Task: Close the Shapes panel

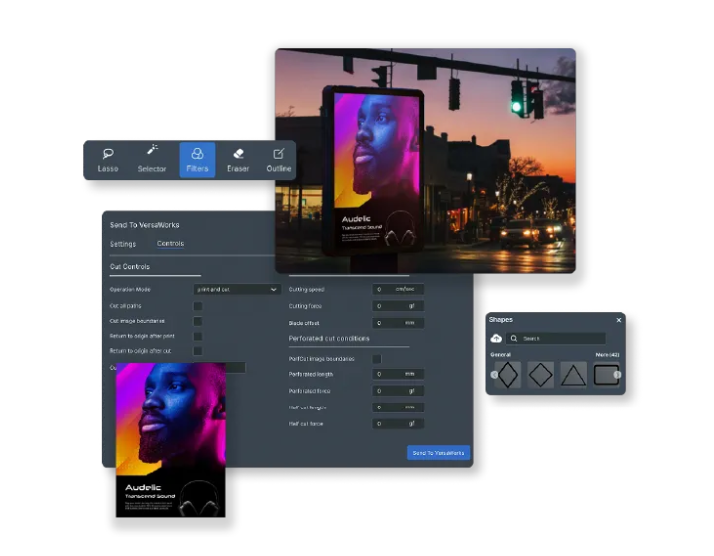Action: pos(618,320)
